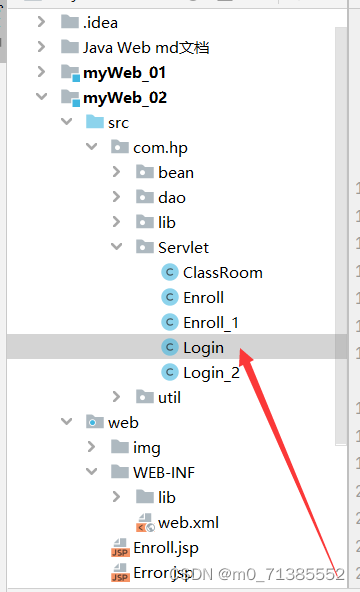
Task: Select the myWeb_01 module name
Action: click(125, 72)
